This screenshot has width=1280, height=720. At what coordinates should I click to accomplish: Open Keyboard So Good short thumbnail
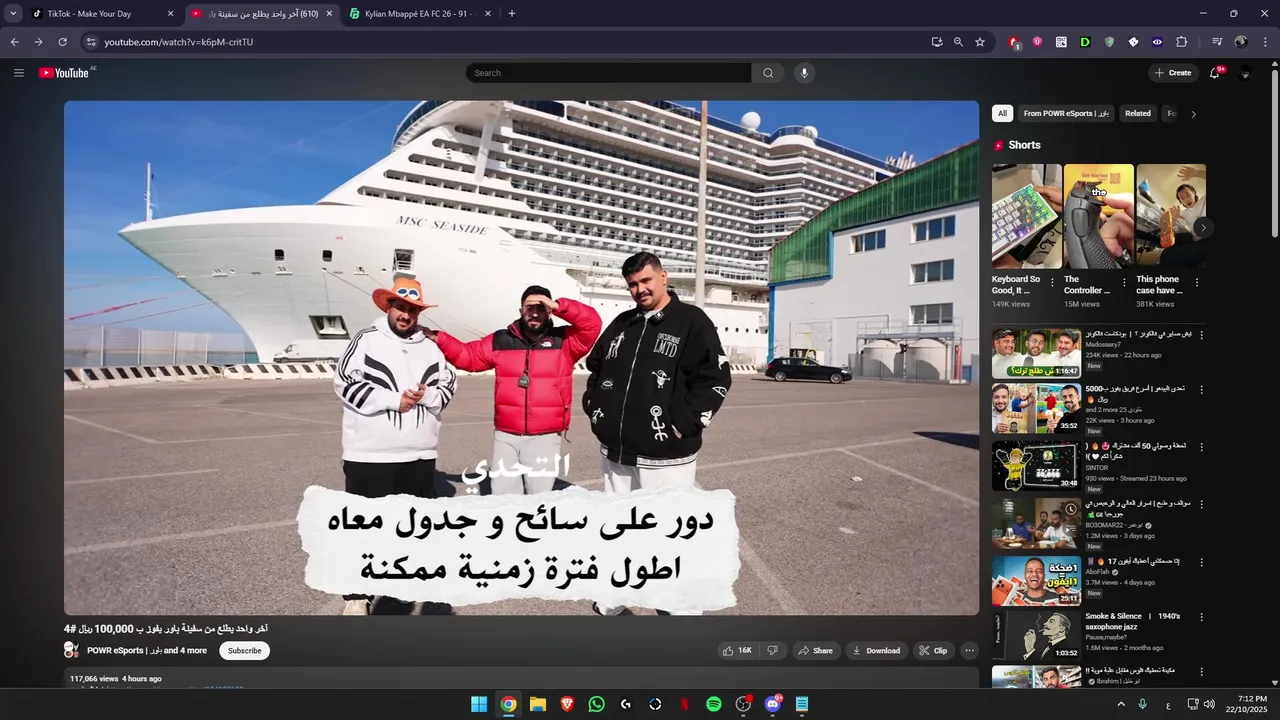point(1027,216)
